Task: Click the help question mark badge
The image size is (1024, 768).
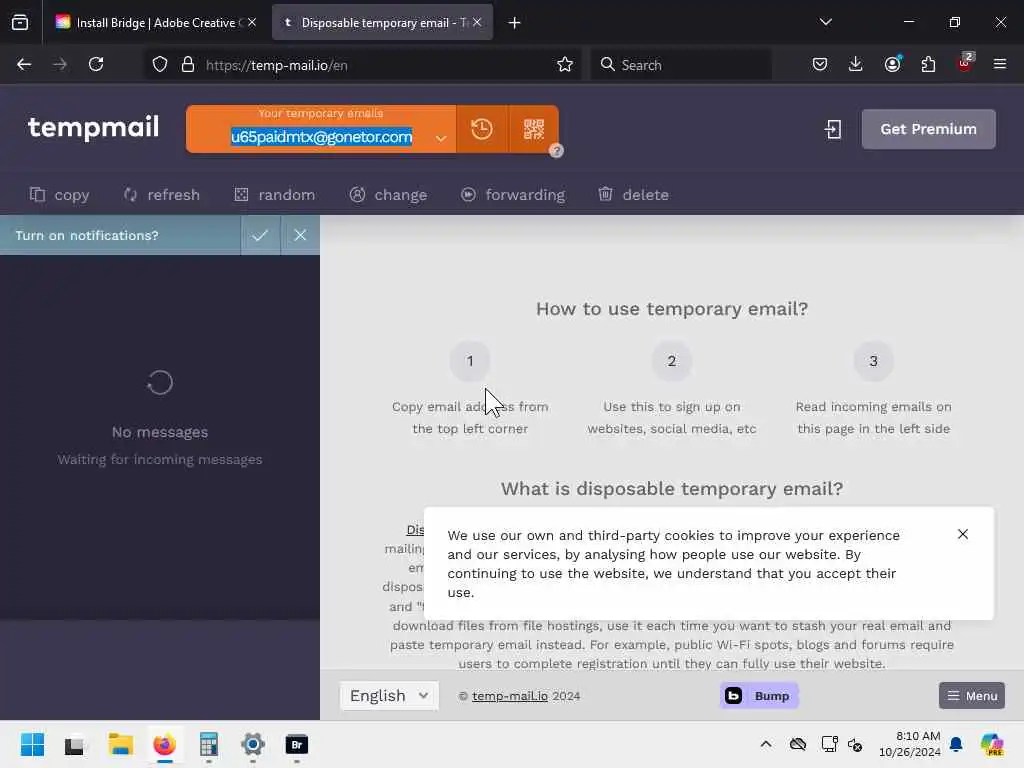Action: pyautogui.click(x=556, y=151)
